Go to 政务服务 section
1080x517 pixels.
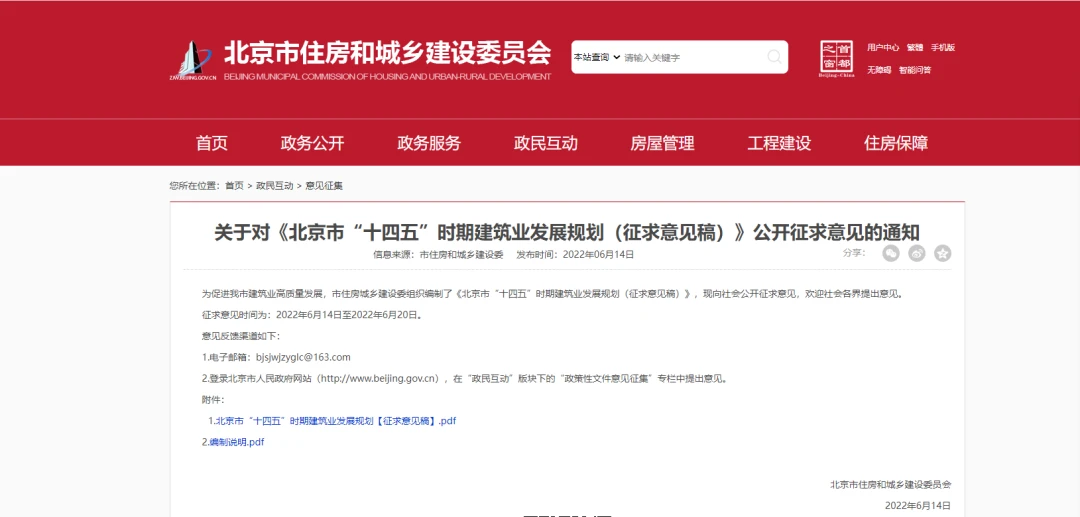tap(429, 143)
